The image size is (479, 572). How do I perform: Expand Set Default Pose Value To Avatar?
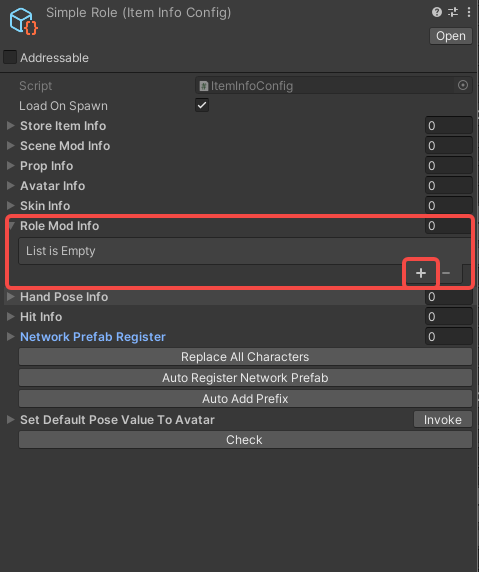[11, 420]
